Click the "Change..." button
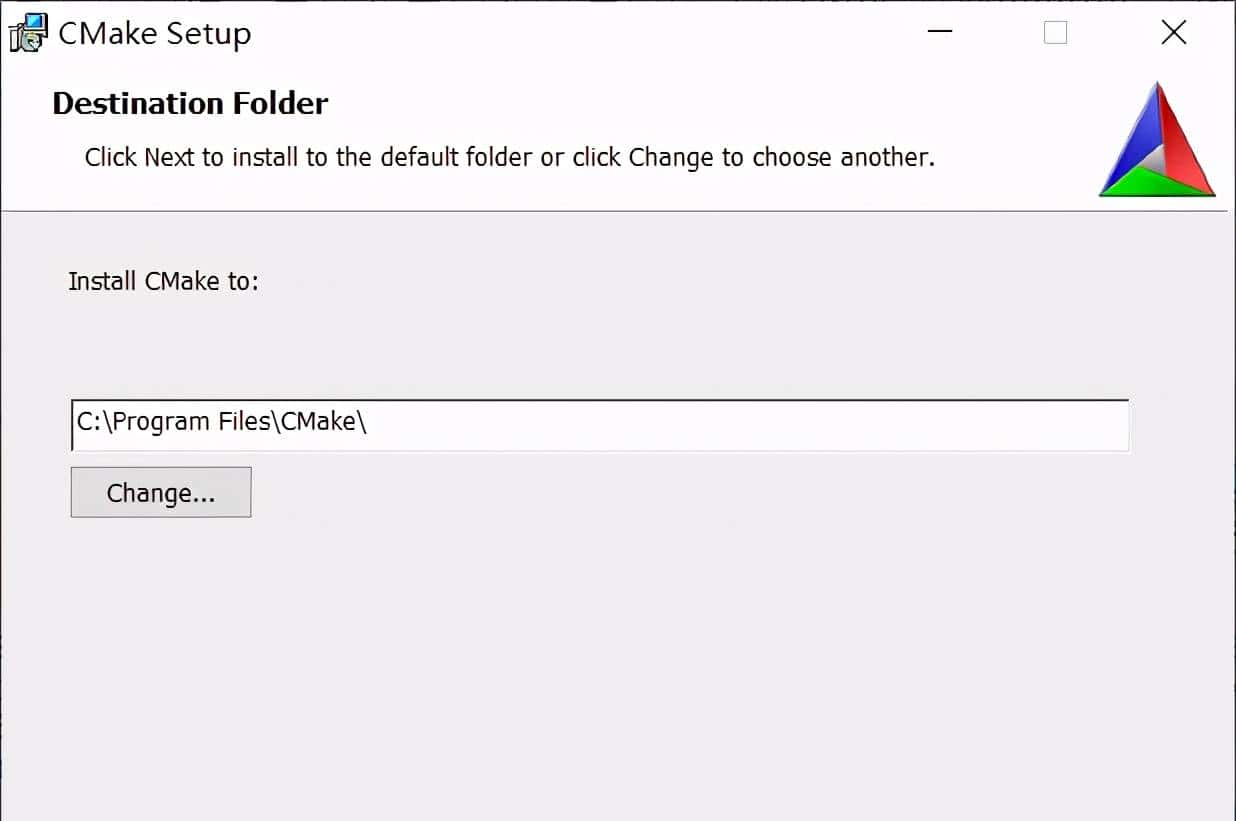1236x821 pixels. point(161,493)
